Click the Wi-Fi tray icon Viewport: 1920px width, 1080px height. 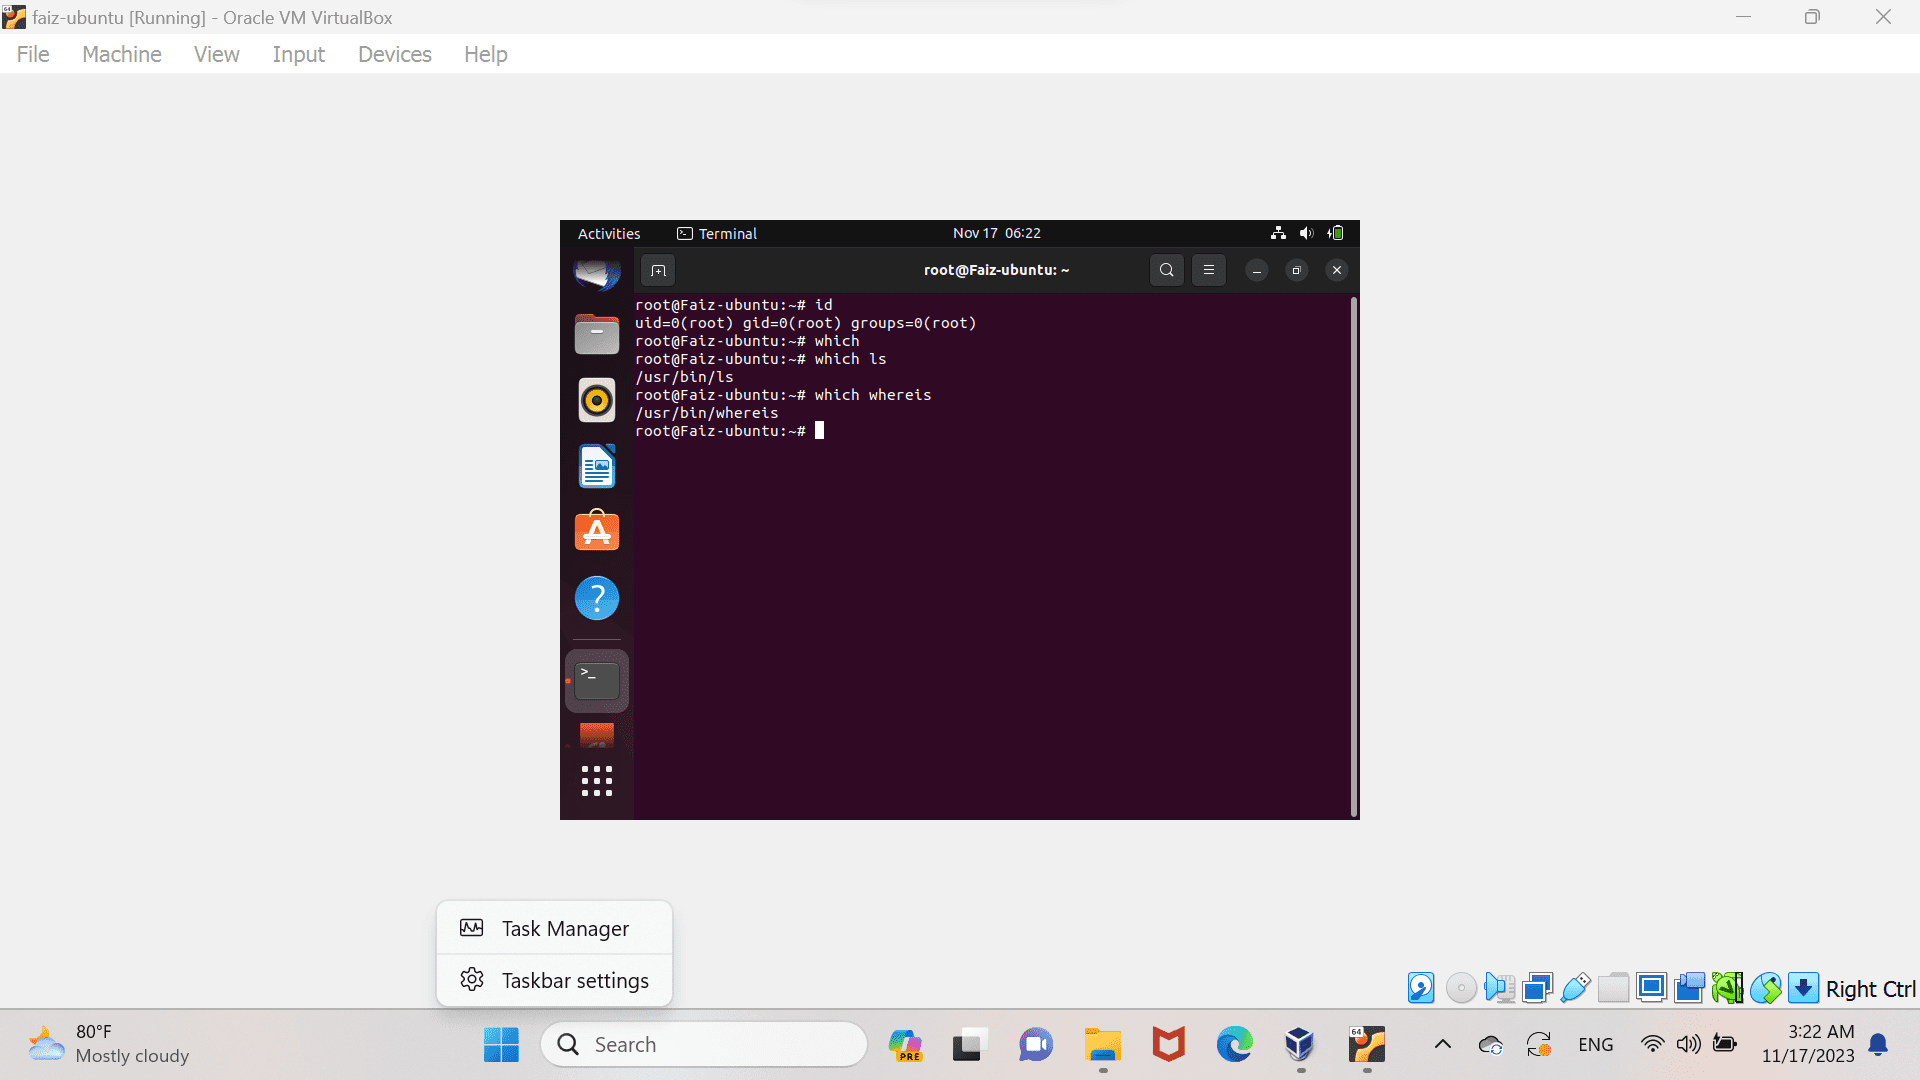1653,1045
